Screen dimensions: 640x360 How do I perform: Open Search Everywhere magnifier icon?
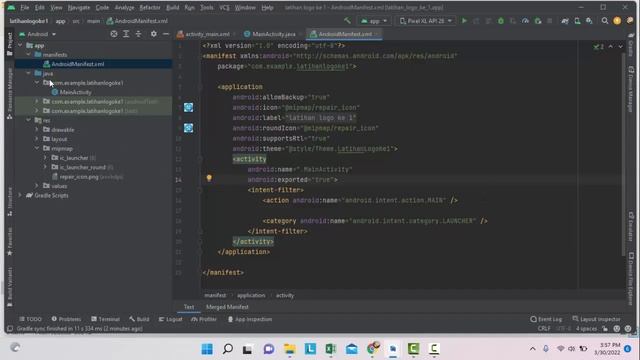tap(605, 21)
